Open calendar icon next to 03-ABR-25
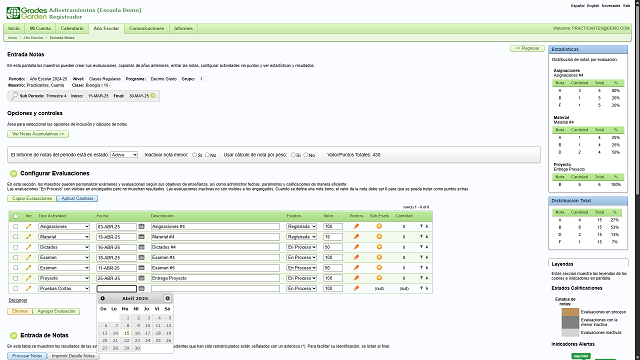Screen dimensions: 640x360 (142, 226)
